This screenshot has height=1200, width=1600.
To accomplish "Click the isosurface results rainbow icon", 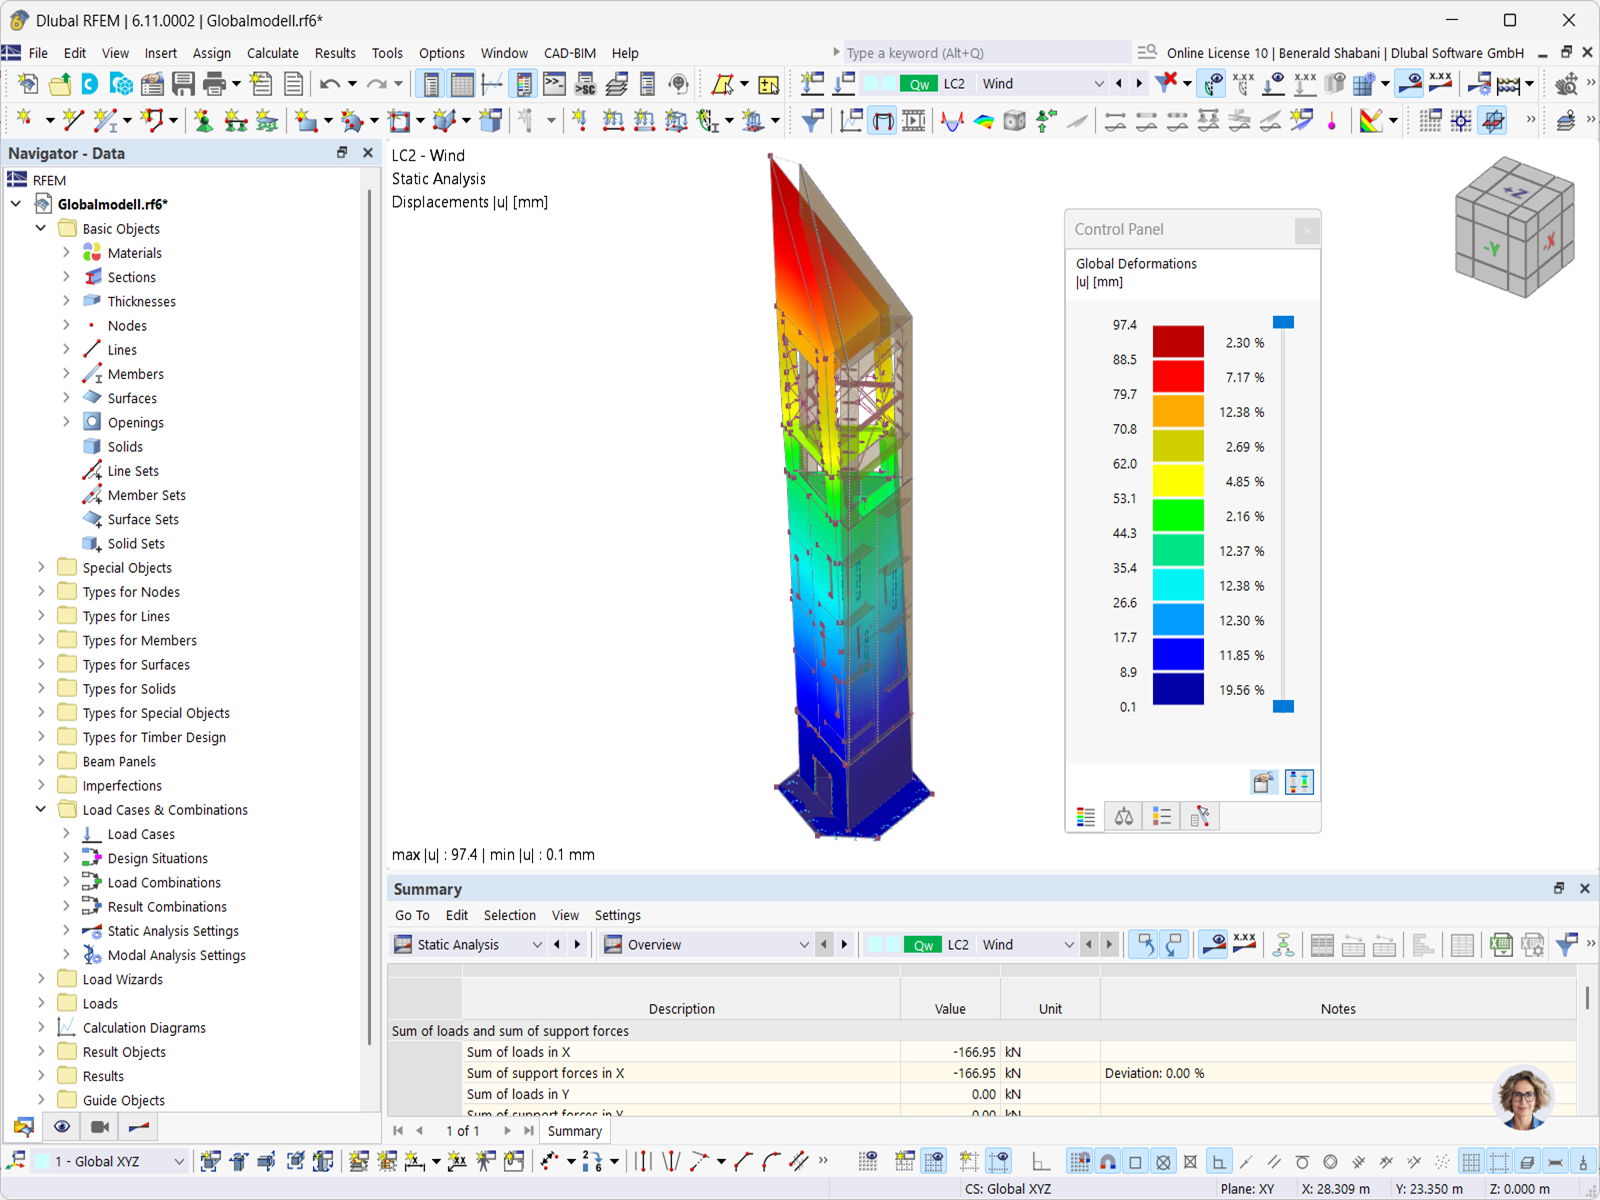I will click(x=984, y=121).
